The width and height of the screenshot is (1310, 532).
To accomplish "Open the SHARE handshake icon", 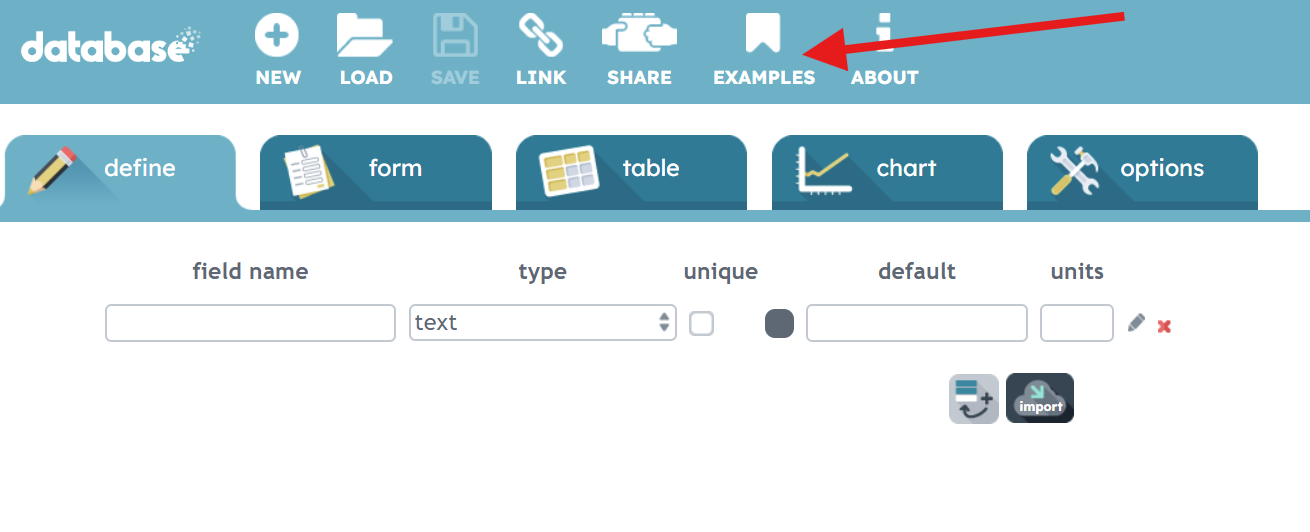I will pyautogui.click(x=639, y=35).
